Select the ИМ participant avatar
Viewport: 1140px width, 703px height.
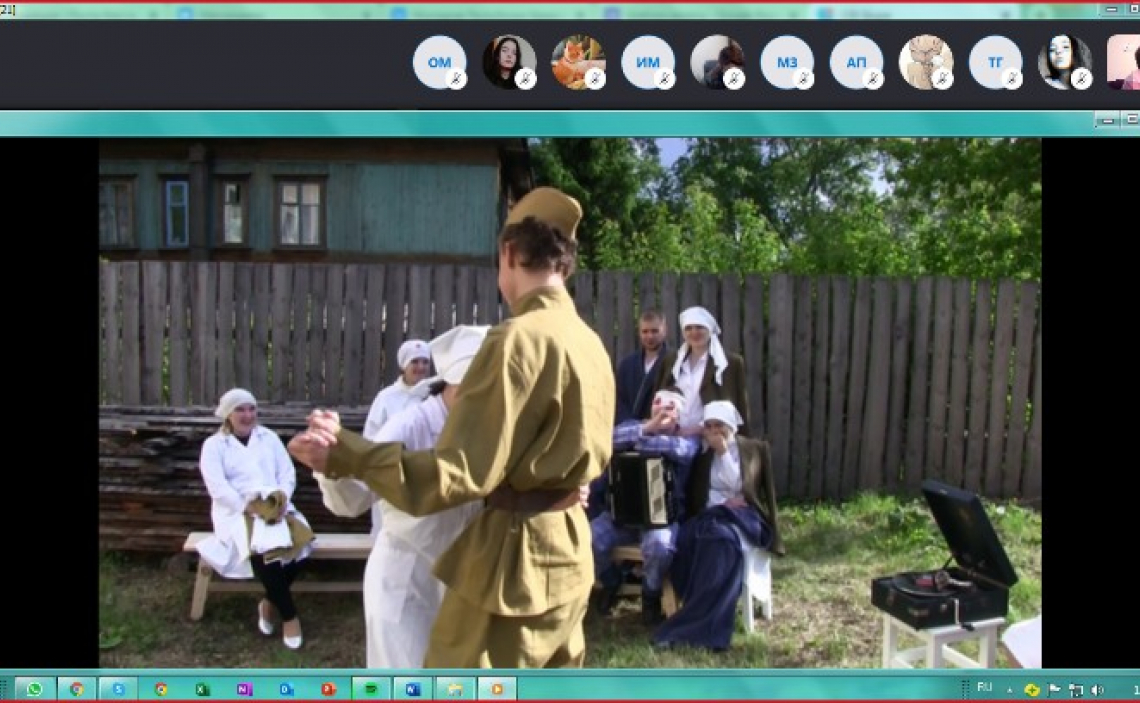tap(646, 62)
